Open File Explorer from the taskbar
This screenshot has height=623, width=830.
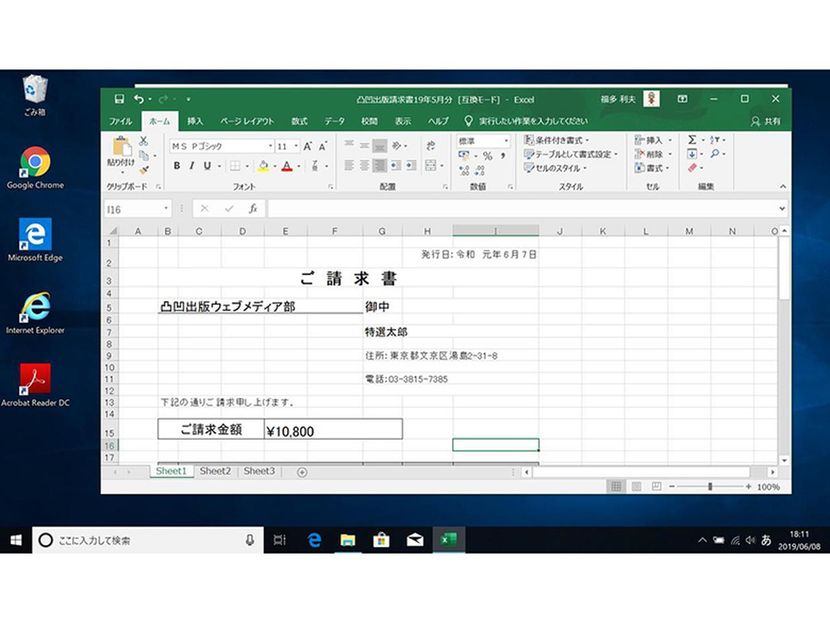pos(348,540)
